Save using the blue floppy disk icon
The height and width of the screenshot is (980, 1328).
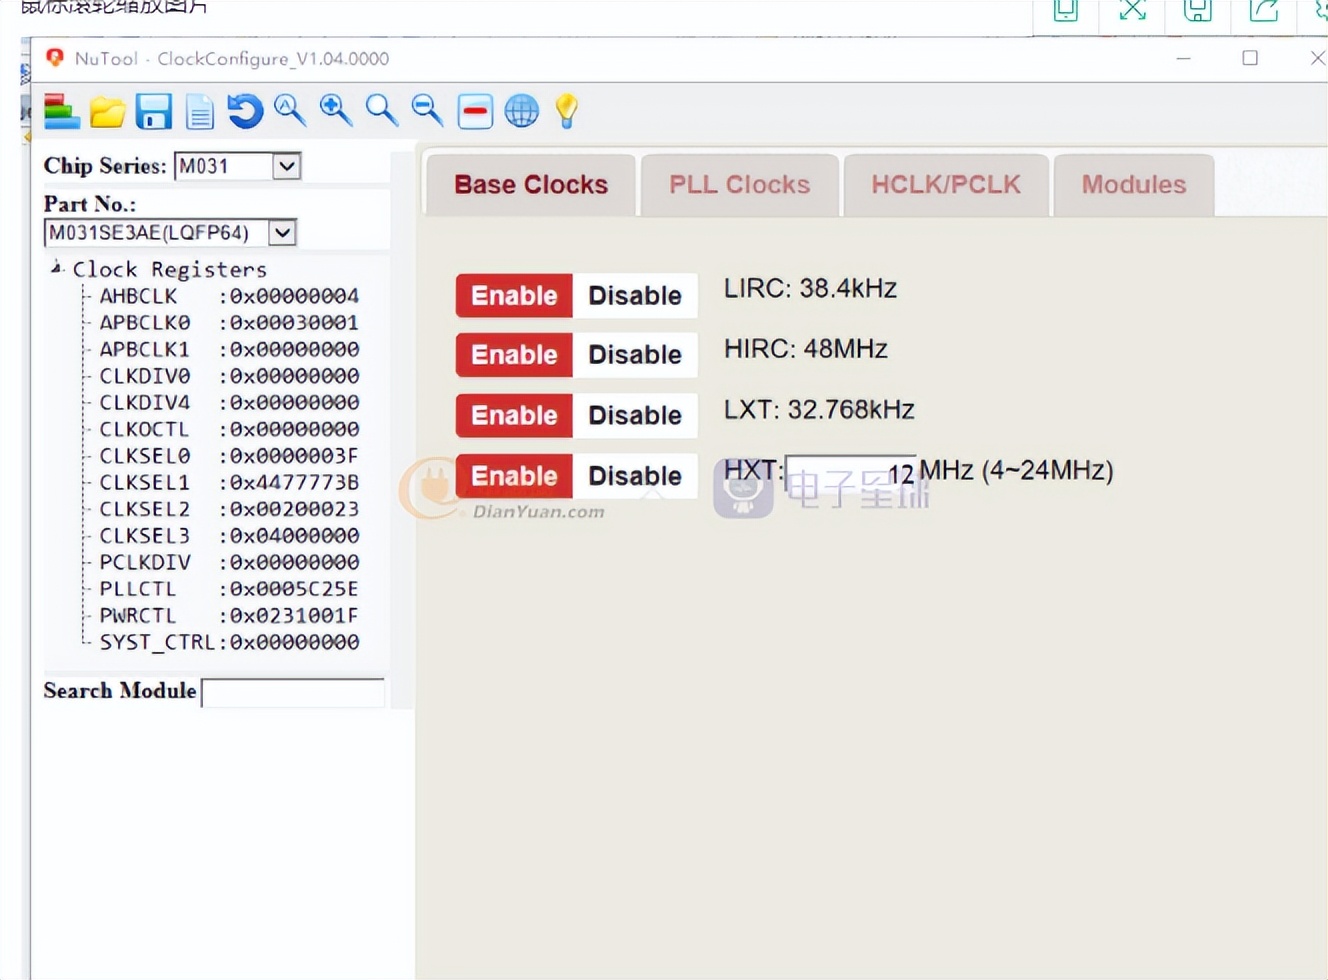pyautogui.click(x=154, y=112)
